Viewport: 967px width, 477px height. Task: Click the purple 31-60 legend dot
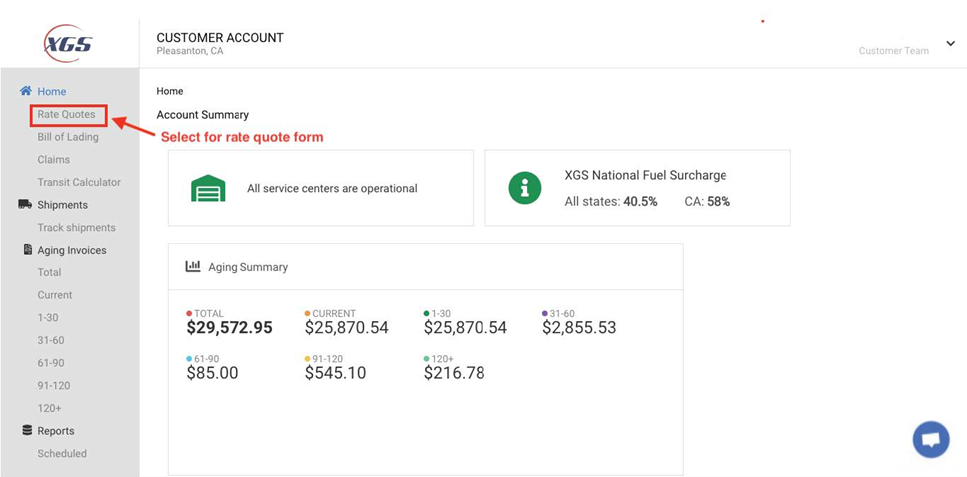[545, 313]
